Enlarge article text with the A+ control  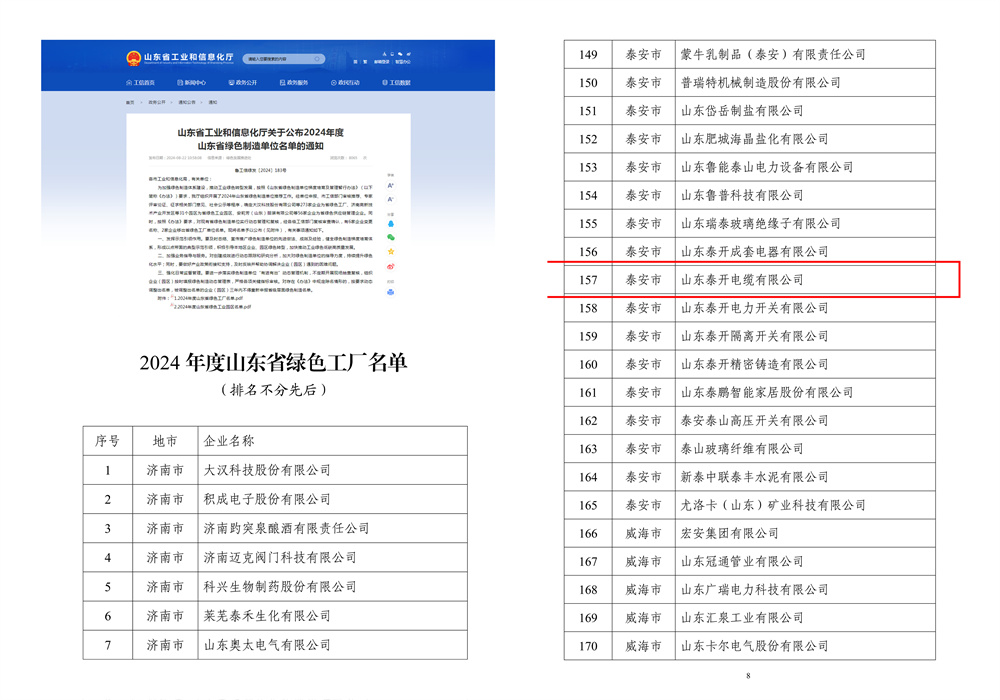click(x=390, y=184)
